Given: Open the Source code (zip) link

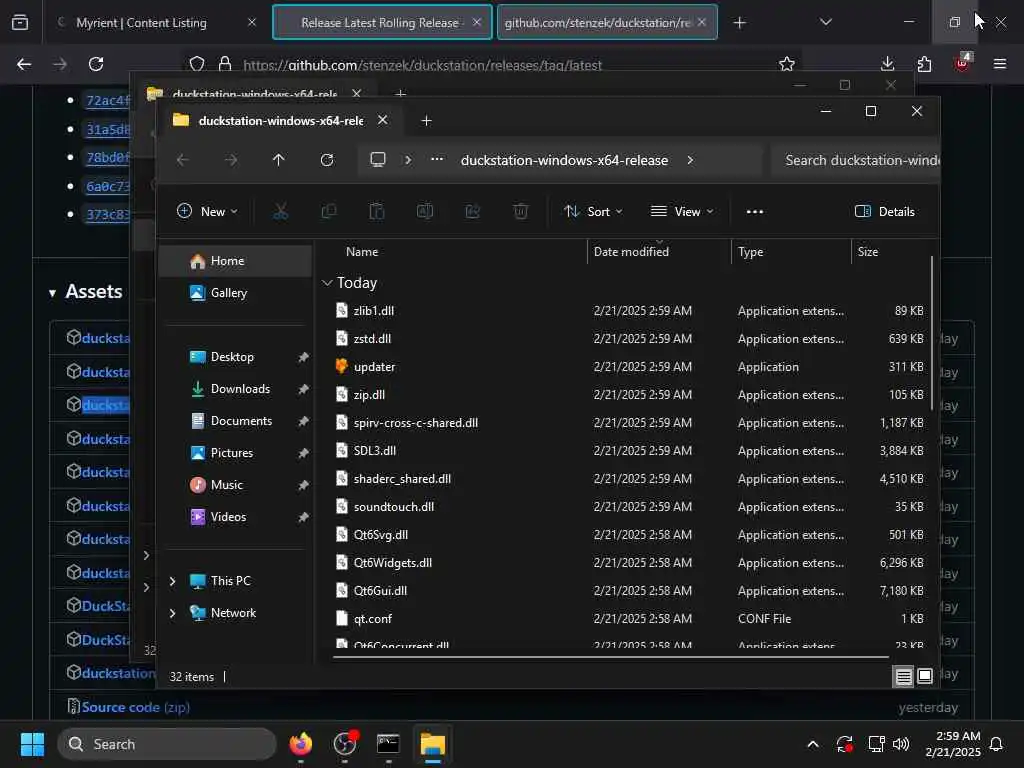Looking at the screenshot, I should pyautogui.click(x=135, y=707).
